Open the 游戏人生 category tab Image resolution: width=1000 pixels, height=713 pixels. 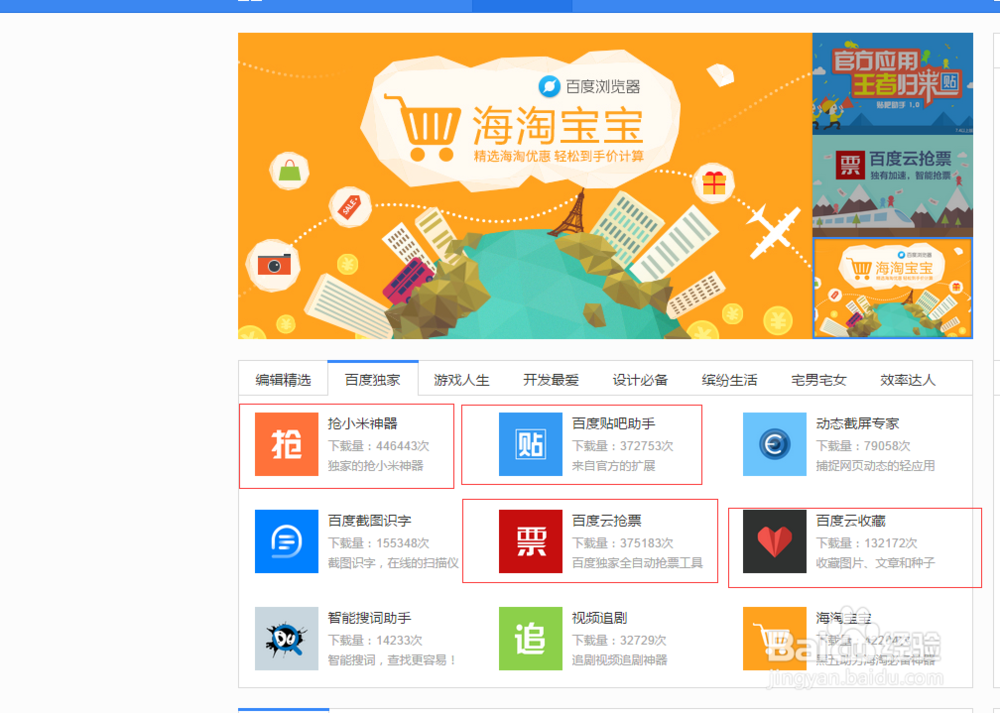461,379
